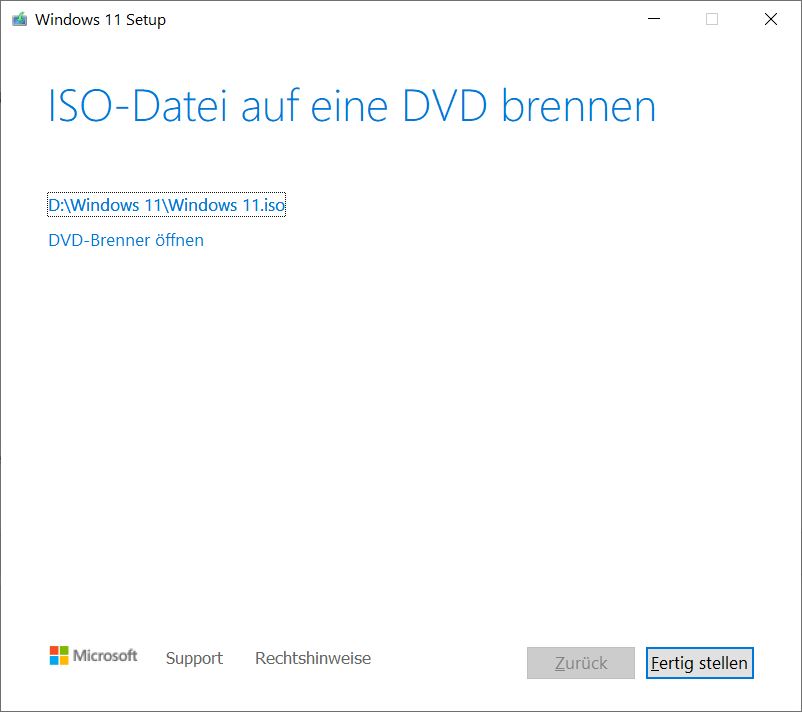
Task: Click the Windows 11 Setup title text
Action: pyautogui.click(x=100, y=19)
